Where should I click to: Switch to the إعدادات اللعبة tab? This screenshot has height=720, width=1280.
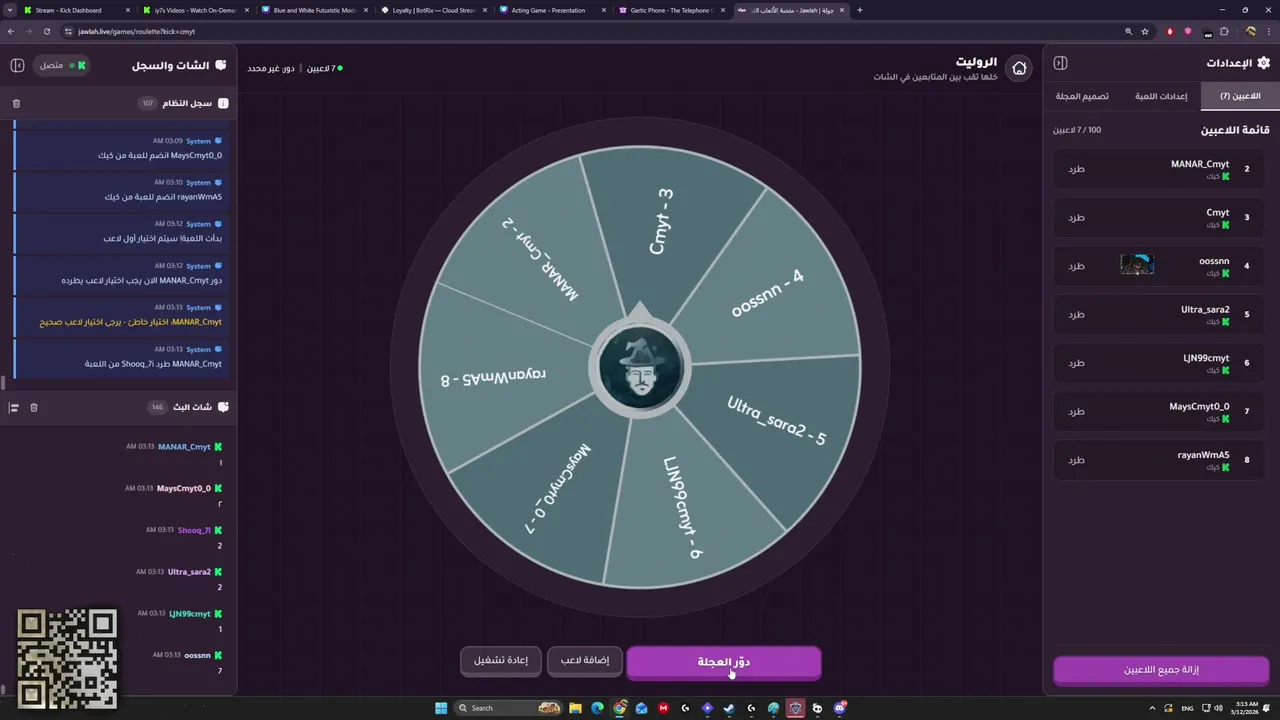1161,96
